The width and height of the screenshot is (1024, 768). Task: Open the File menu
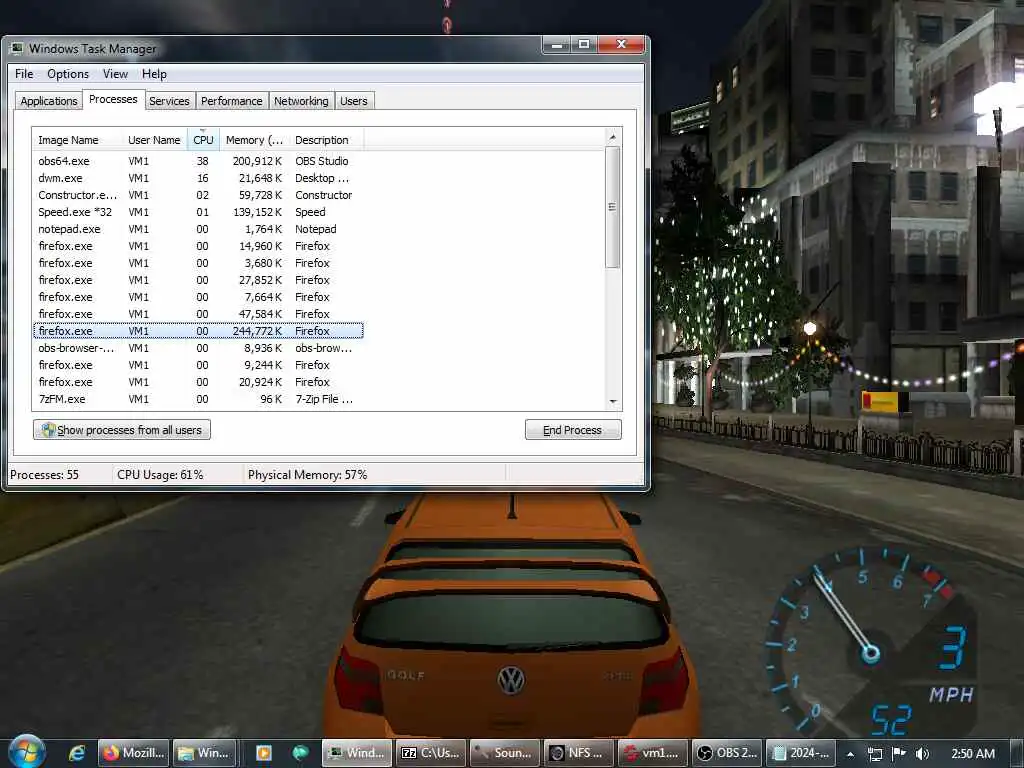[x=24, y=74]
